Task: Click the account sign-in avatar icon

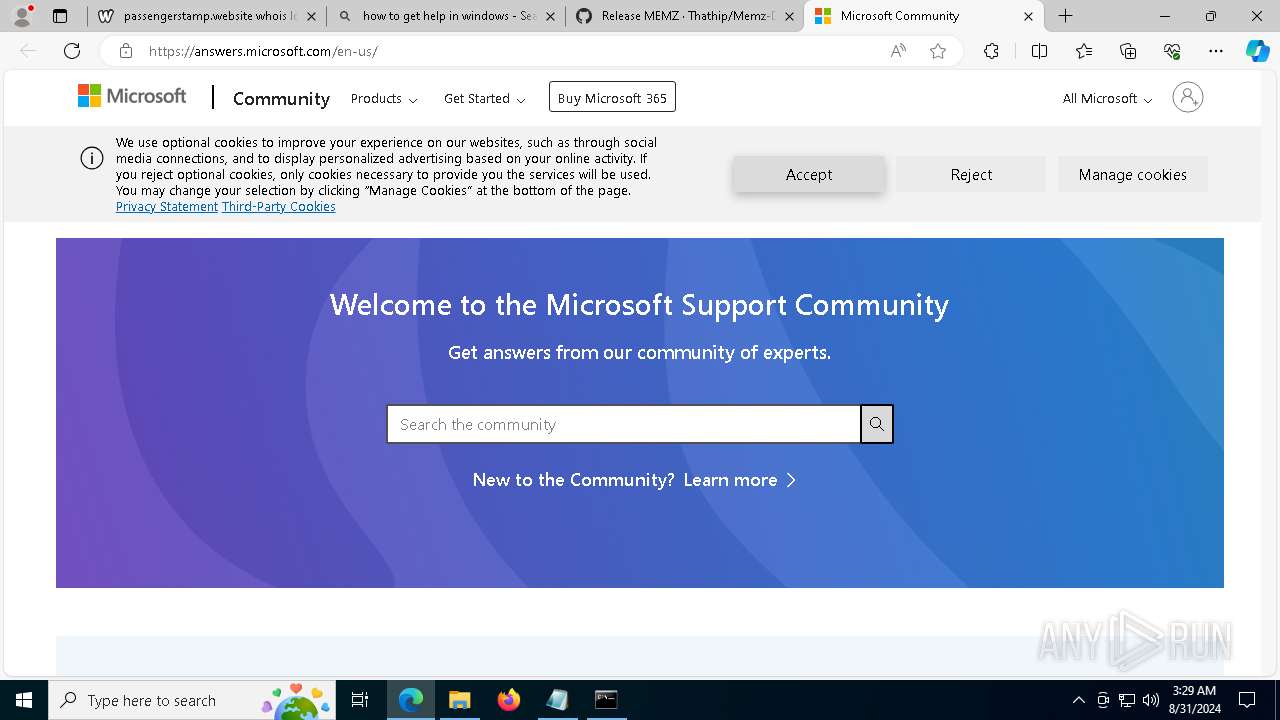Action: point(1188,97)
